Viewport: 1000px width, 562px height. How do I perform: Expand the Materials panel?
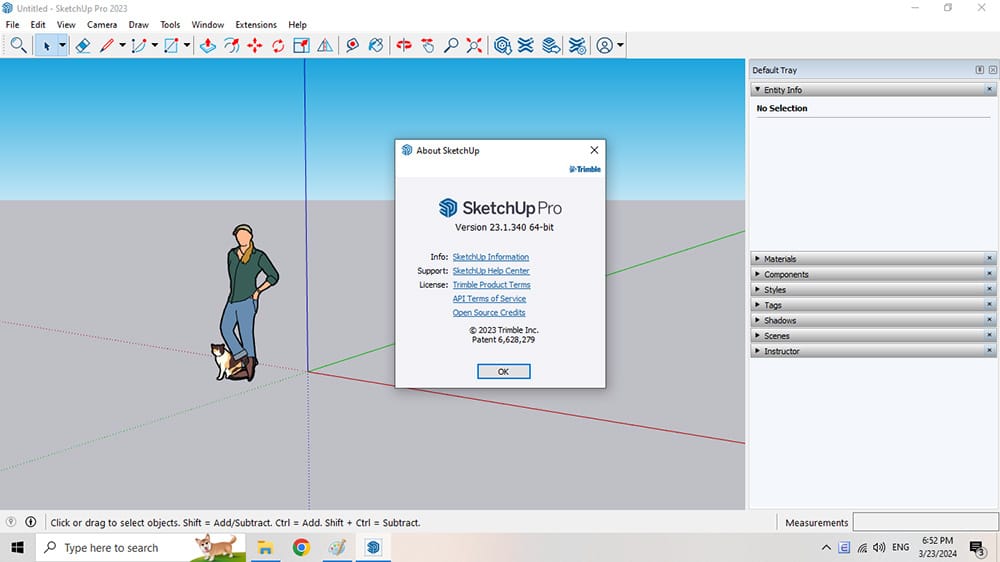pos(758,258)
